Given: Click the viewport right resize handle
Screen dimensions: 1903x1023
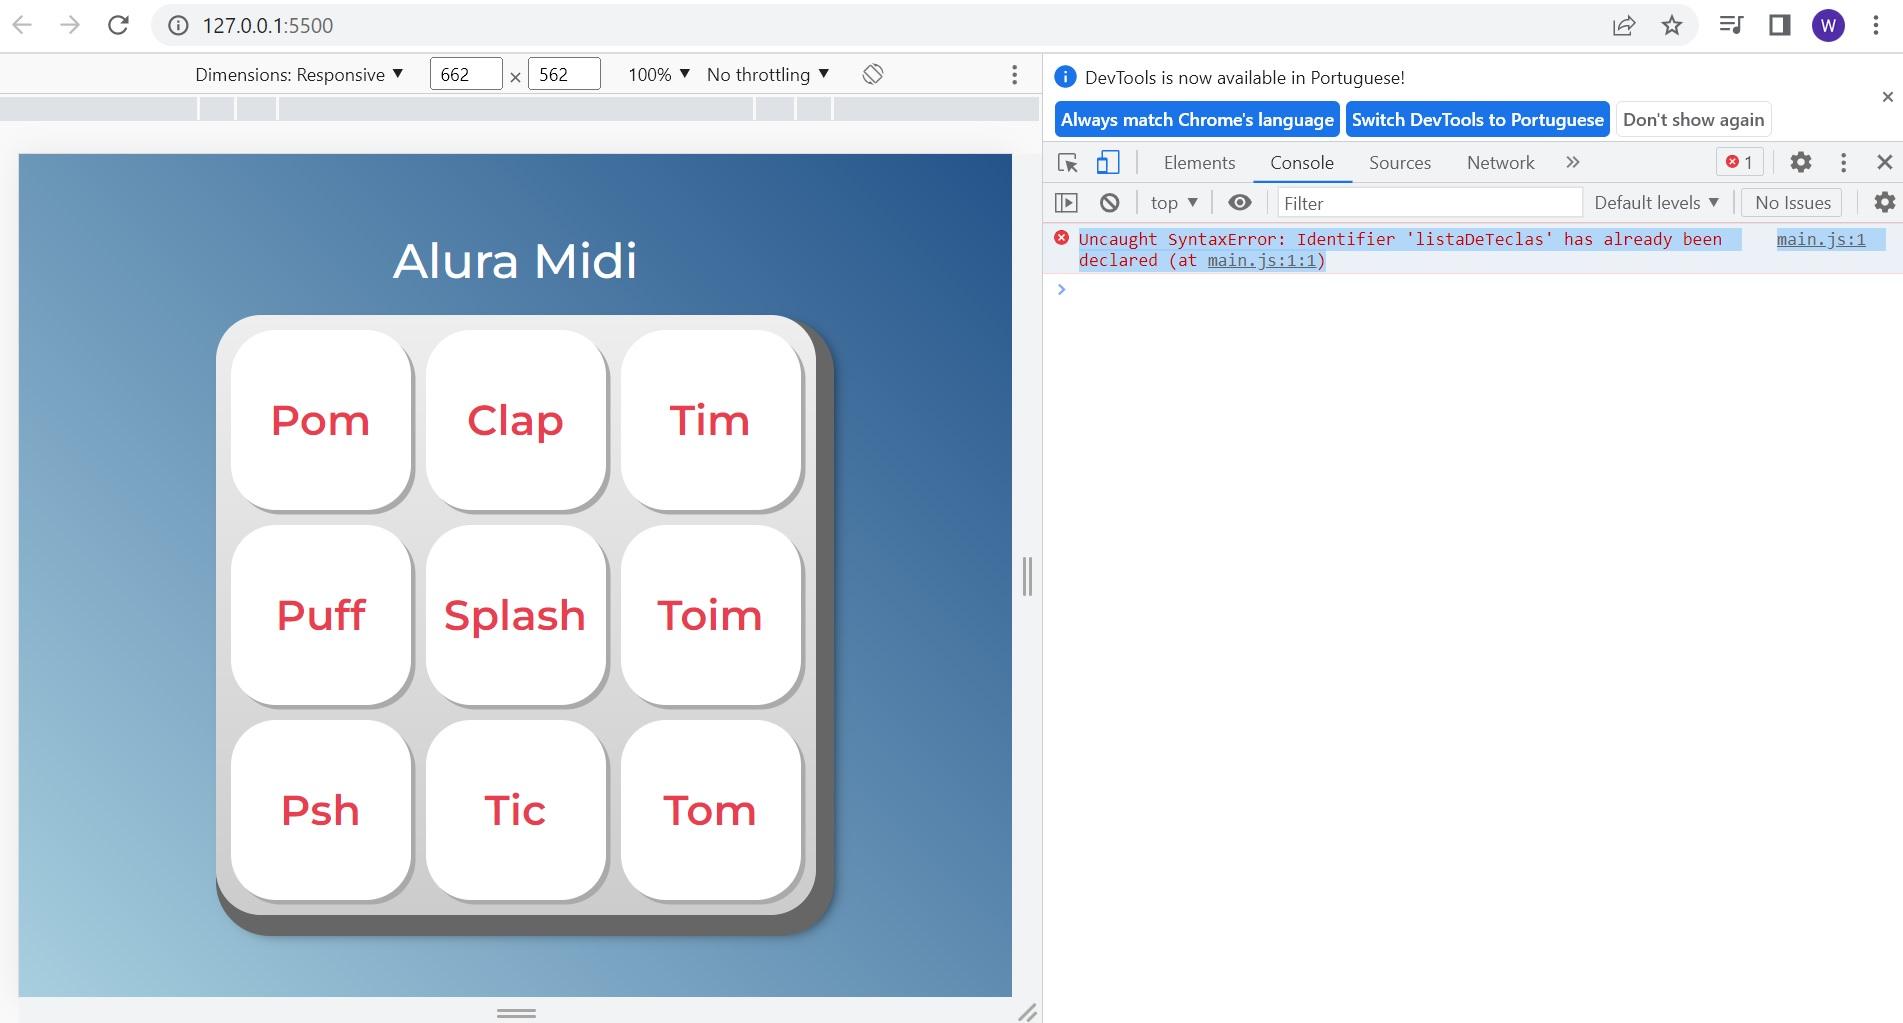Looking at the screenshot, I should (x=1027, y=576).
